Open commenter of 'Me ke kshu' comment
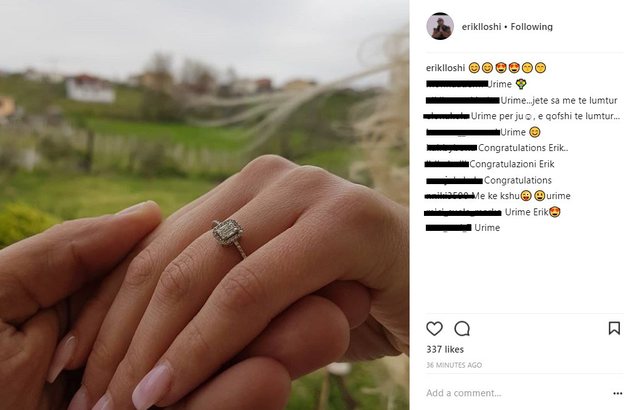 click(x=449, y=196)
